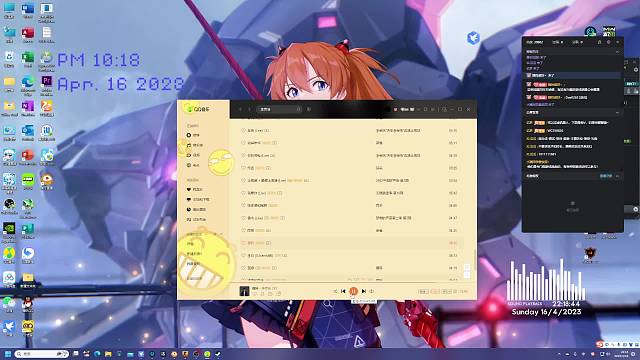Open the sound quality selector in player bar
The height and width of the screenshot is (360, 640).
424,291
